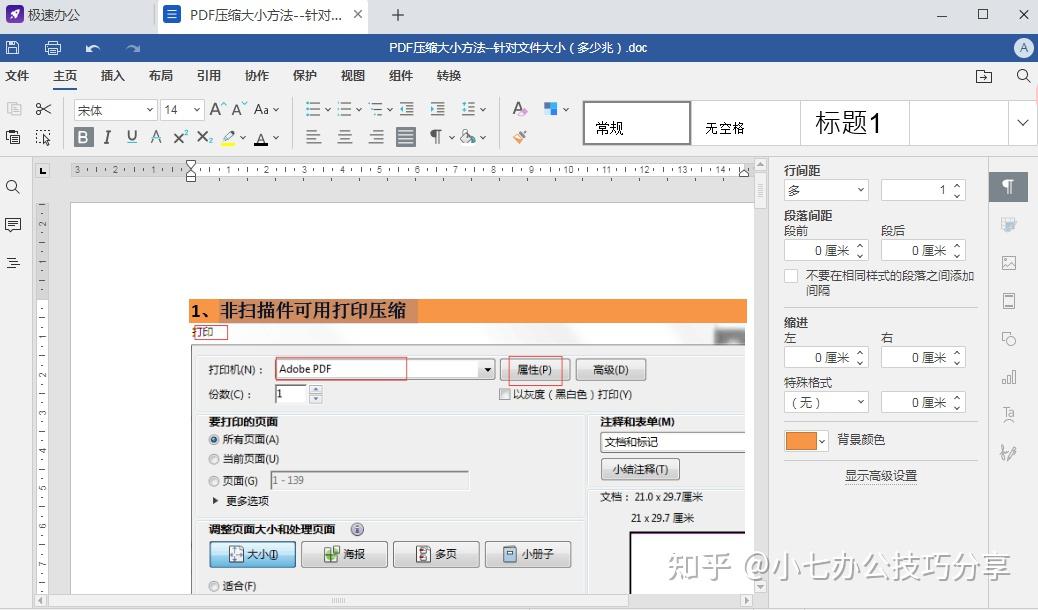Screen dimensions: 1038x610
Task: Expand the styles gallery chevron
Action: point(1023,123)
